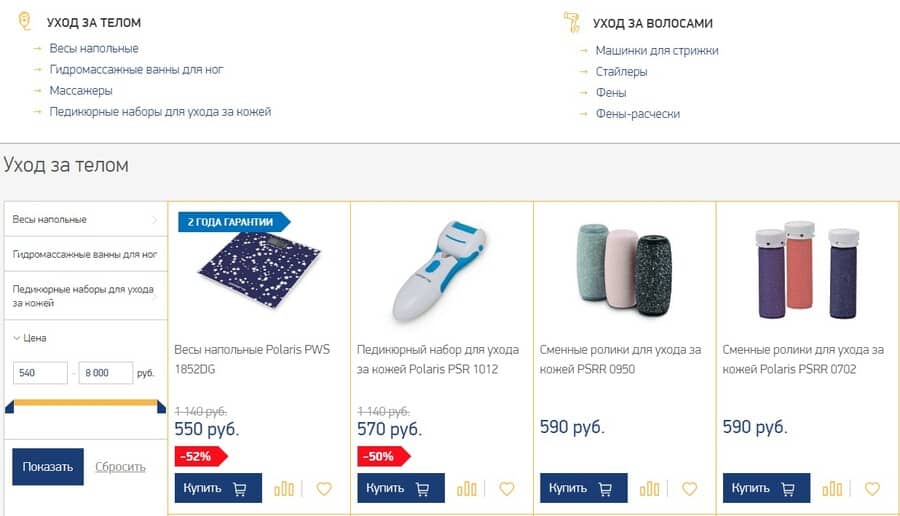Open Стайлеры in hair care menu
Screen dimensions: 900x516
click(x=621, y=72)
